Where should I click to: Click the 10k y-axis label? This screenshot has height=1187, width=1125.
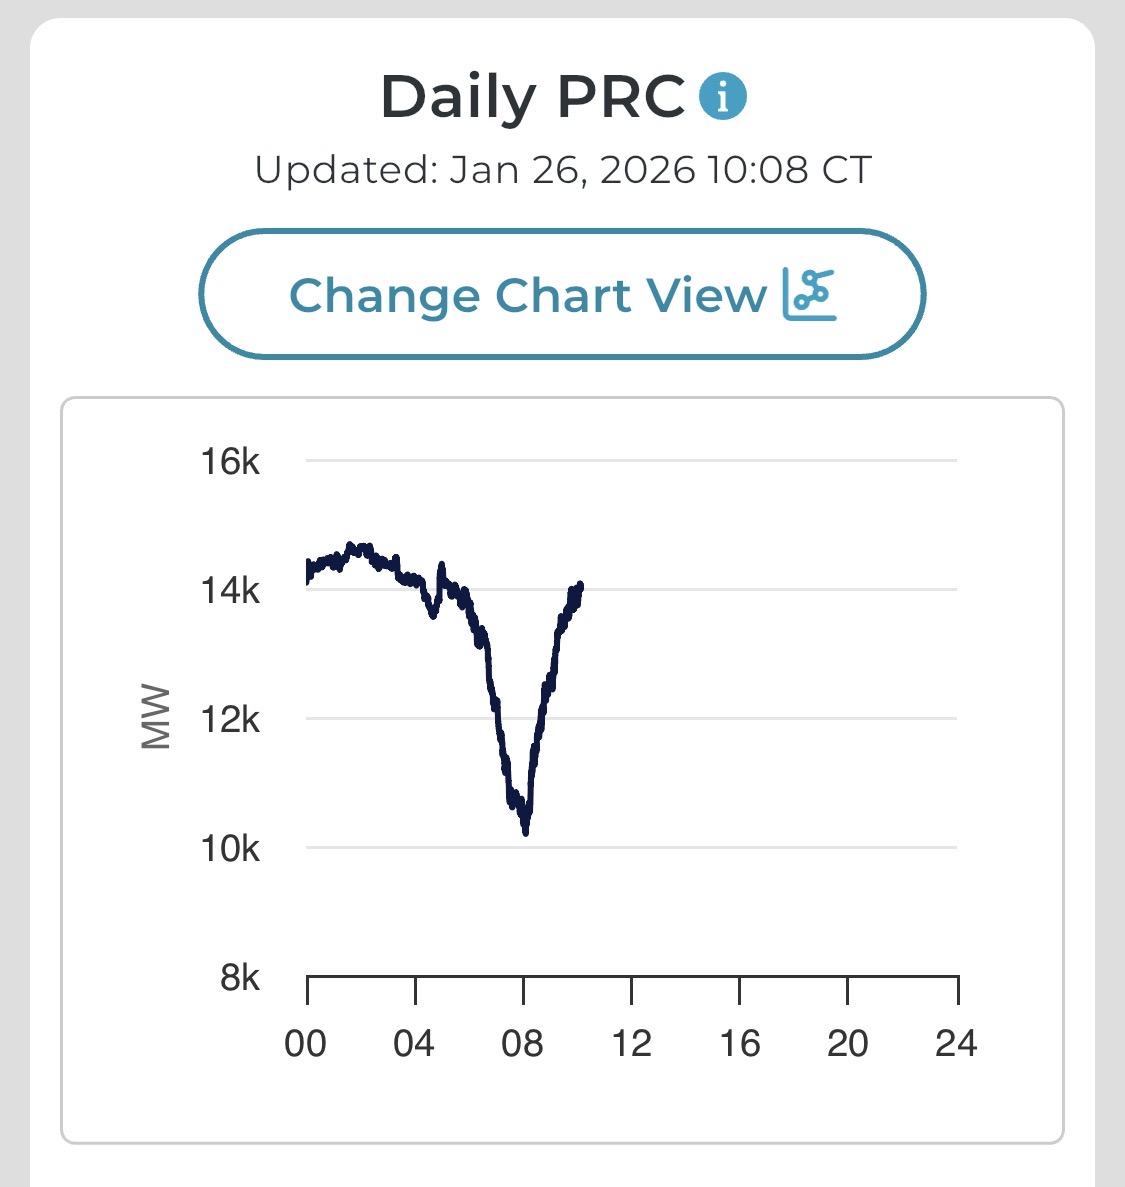pyautogui.click(x=230, y=849)
